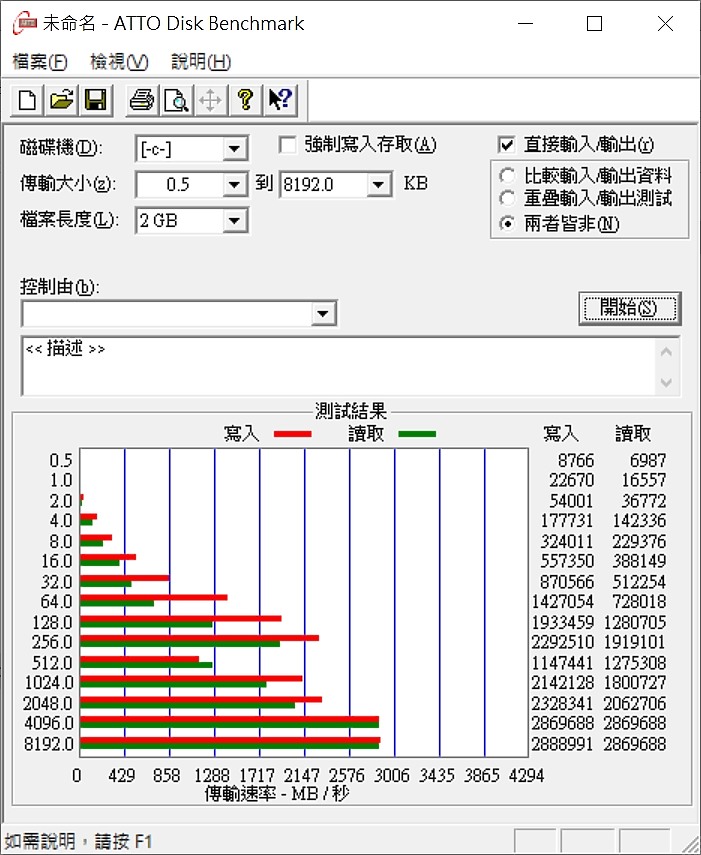Close the ATTO Disk Benchmark window

coord(666,23)
